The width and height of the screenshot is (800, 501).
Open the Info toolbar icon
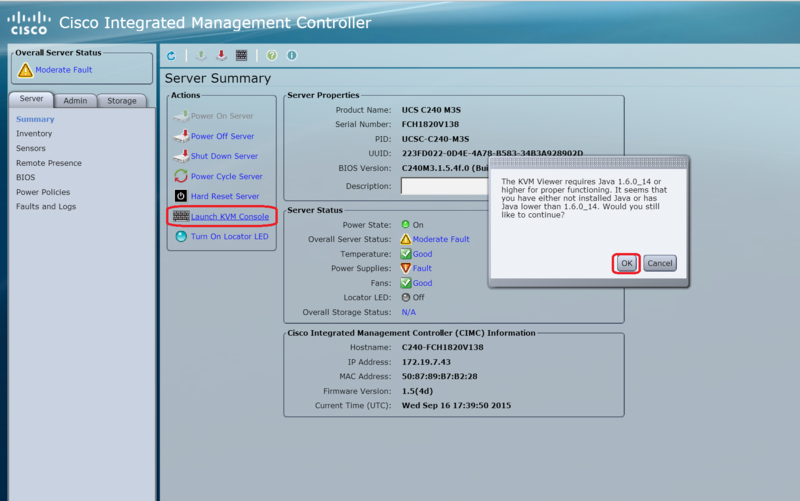click(x=291, y=55)
